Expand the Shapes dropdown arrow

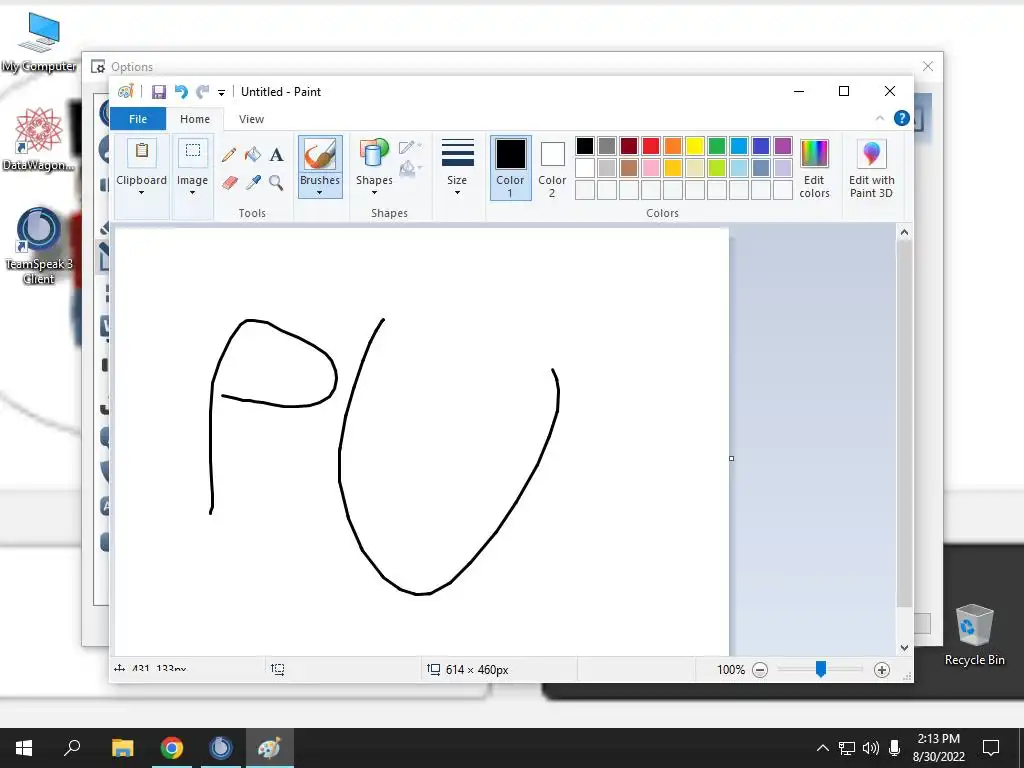[x=374, y=193]
